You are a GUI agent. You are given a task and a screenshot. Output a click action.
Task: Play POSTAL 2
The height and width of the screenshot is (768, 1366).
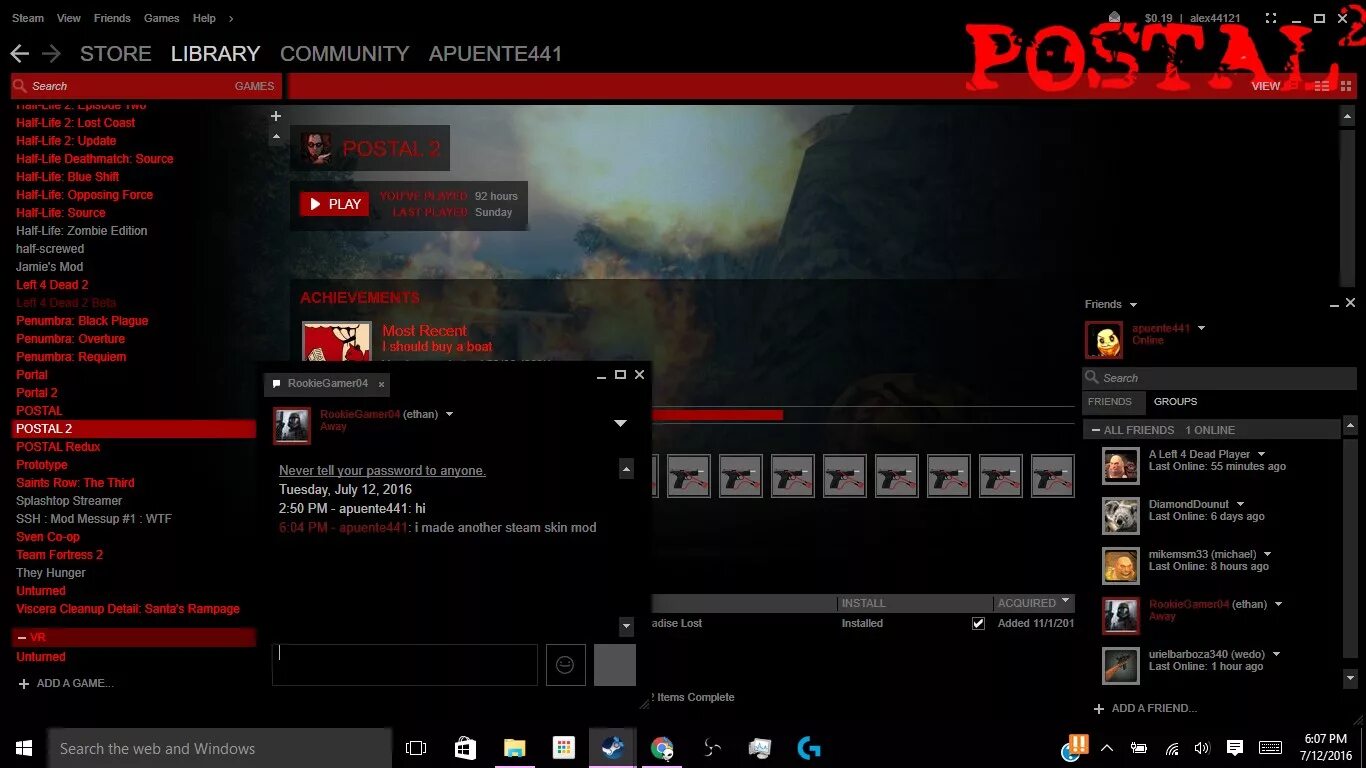click(x=335, y=204)
